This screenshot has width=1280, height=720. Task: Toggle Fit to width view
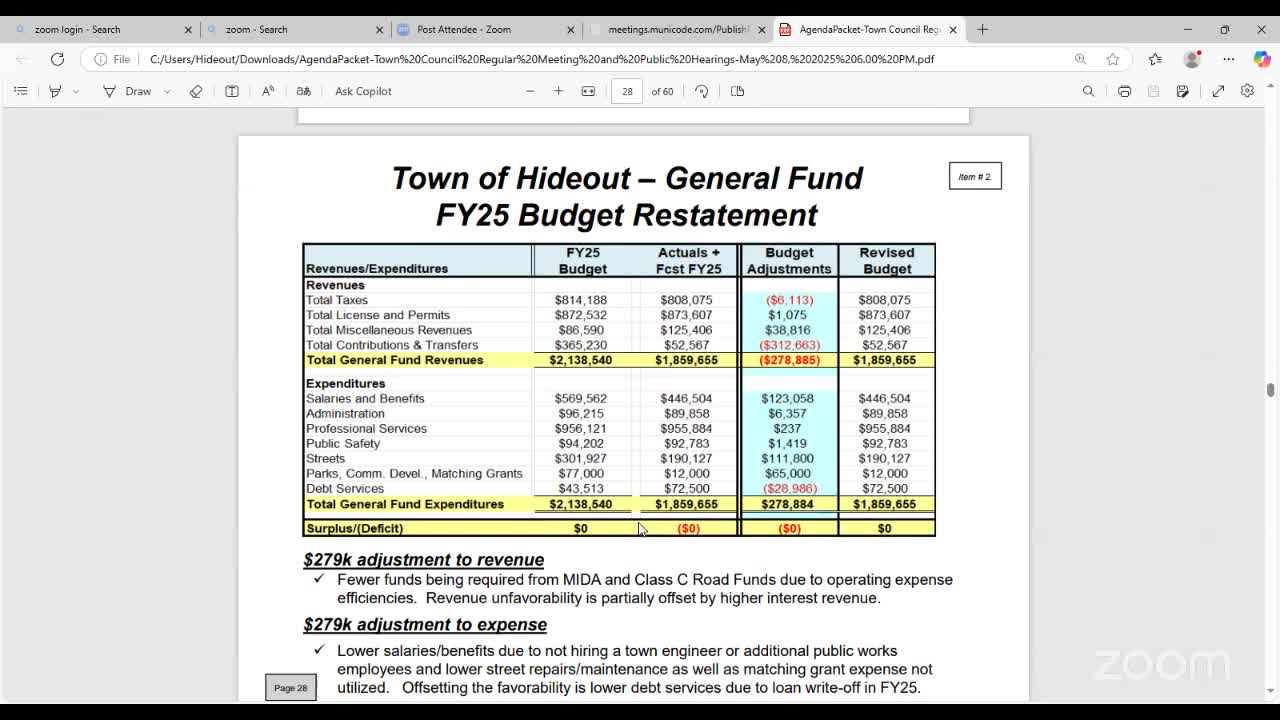tap(588, 91)
